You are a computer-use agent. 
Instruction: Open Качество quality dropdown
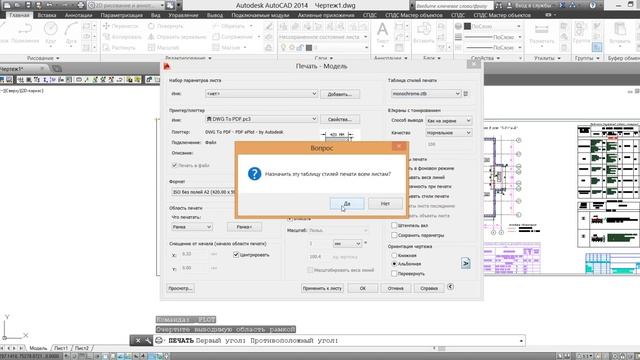coord(449,133)
